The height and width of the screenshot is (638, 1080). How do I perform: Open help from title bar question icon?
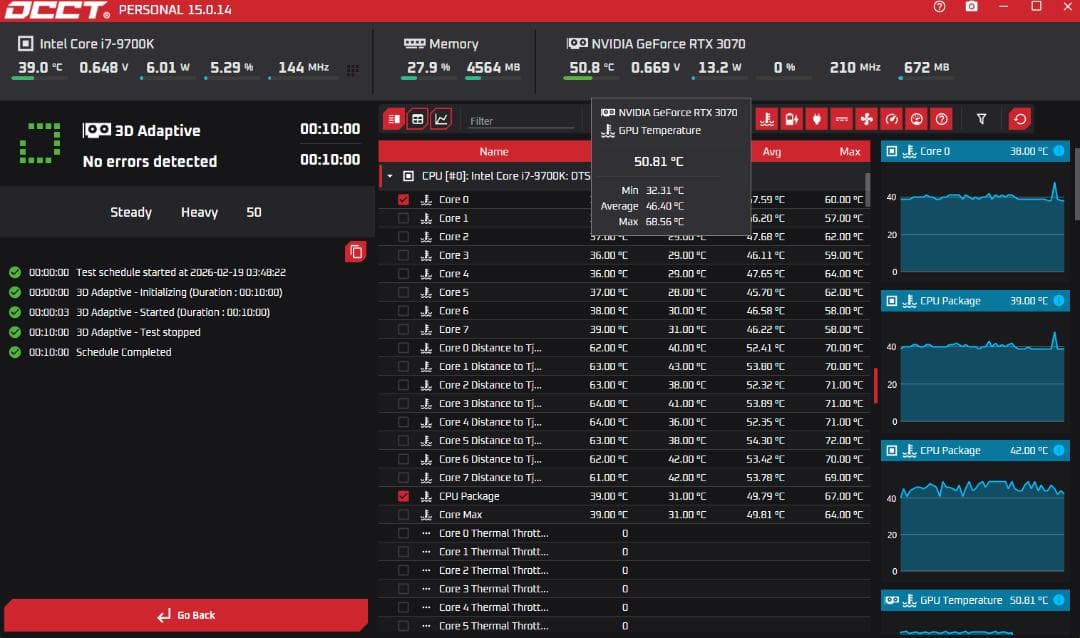click(x=939, y=7)
